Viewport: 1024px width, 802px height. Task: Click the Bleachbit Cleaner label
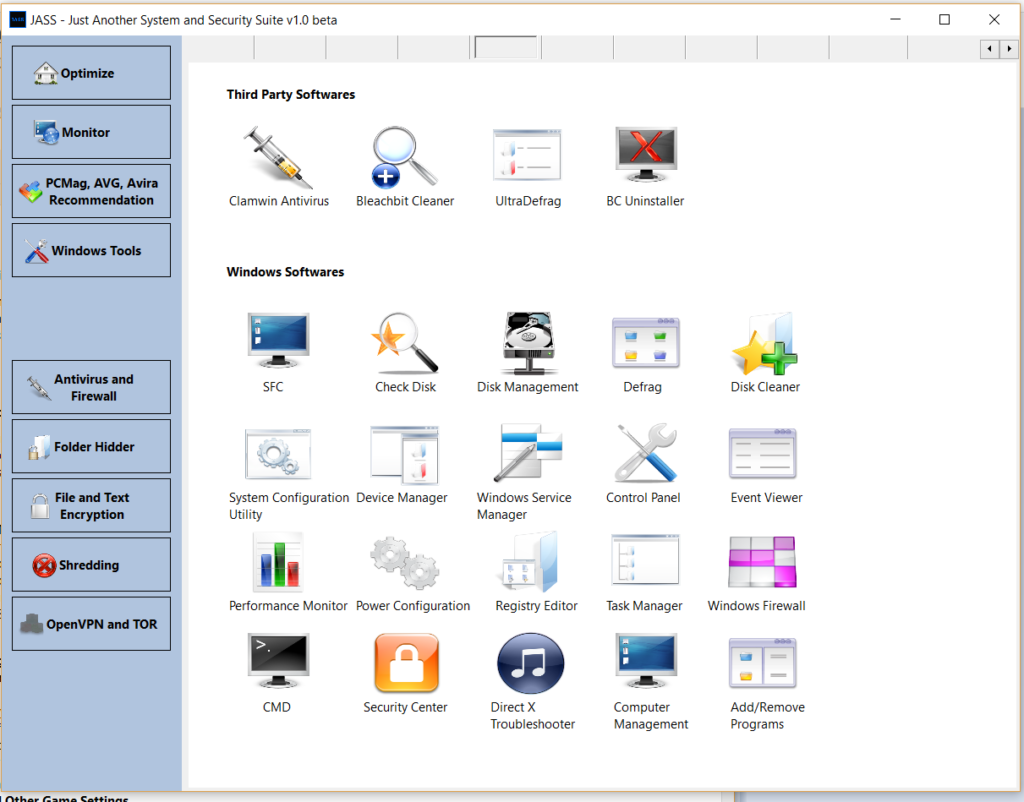pyautogui.click(x=405, y=201)
